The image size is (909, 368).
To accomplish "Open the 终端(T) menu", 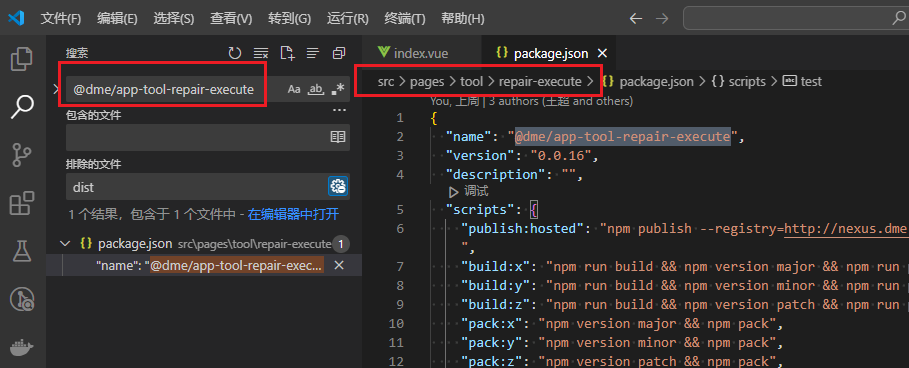I will point(405,19).
